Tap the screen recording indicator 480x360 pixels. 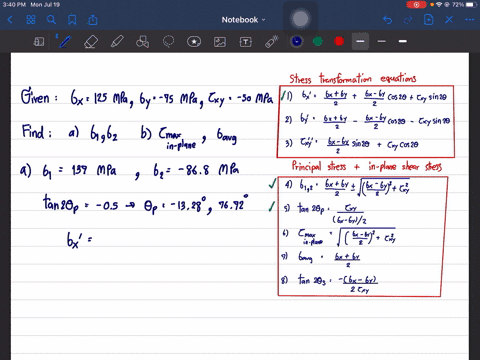pos(416,5)
